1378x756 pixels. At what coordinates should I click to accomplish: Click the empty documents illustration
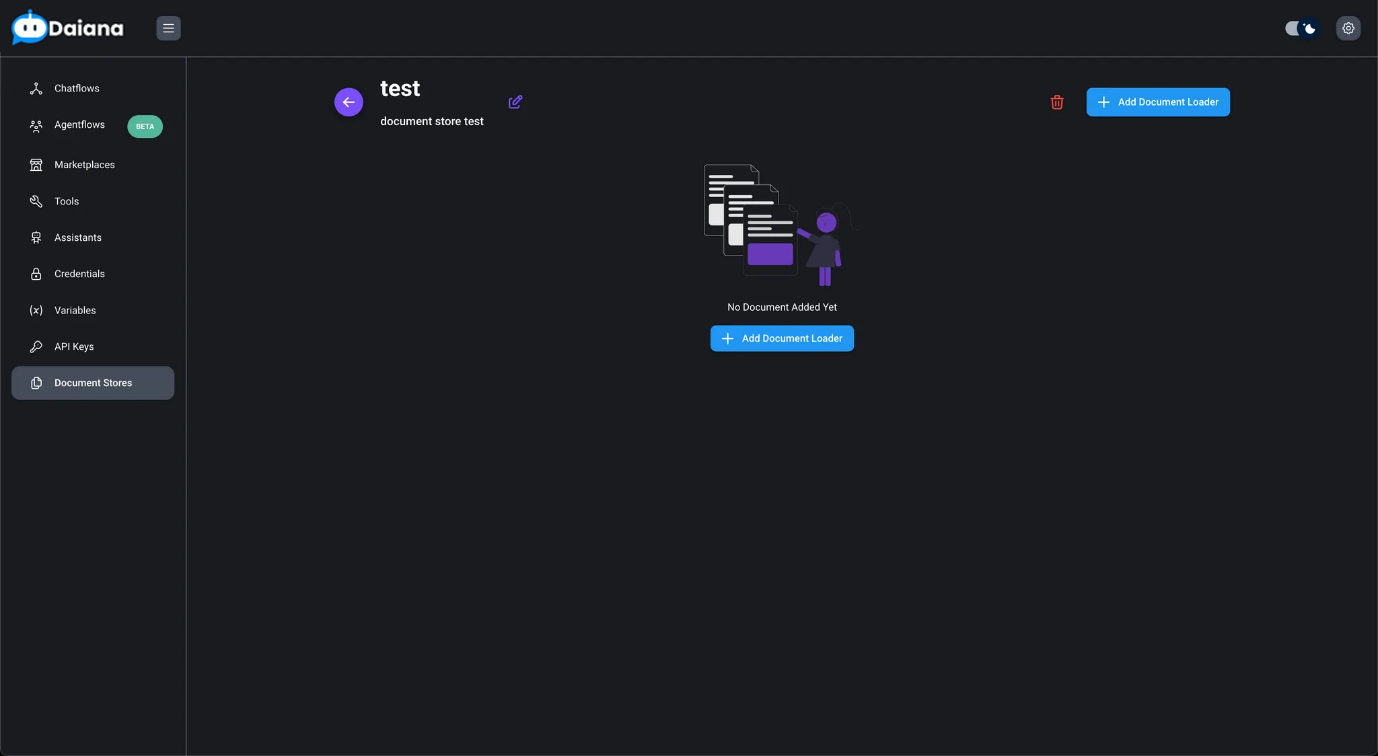(780, 226)
